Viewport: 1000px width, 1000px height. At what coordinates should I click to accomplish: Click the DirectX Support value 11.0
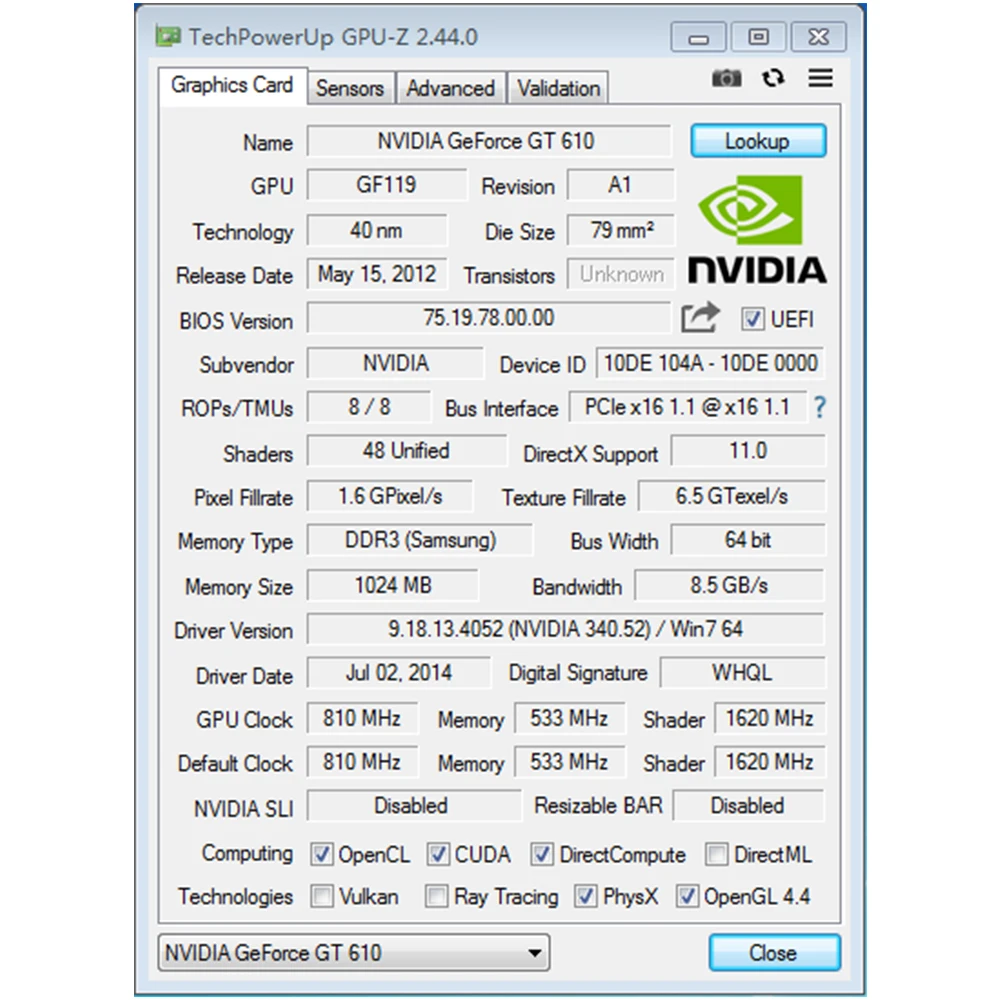(748, 451)
